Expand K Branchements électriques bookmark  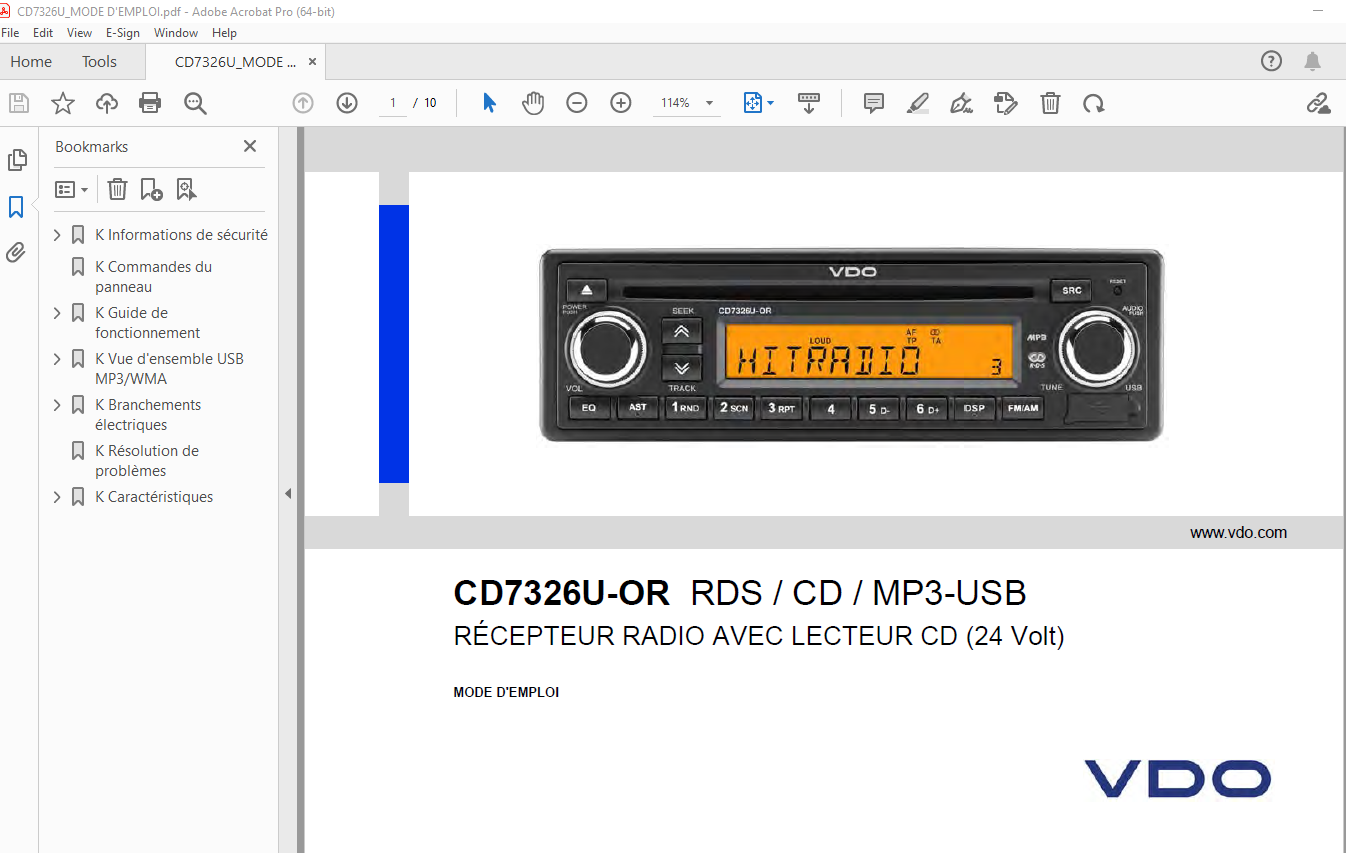pyautogui.click(x=57, y=405)
